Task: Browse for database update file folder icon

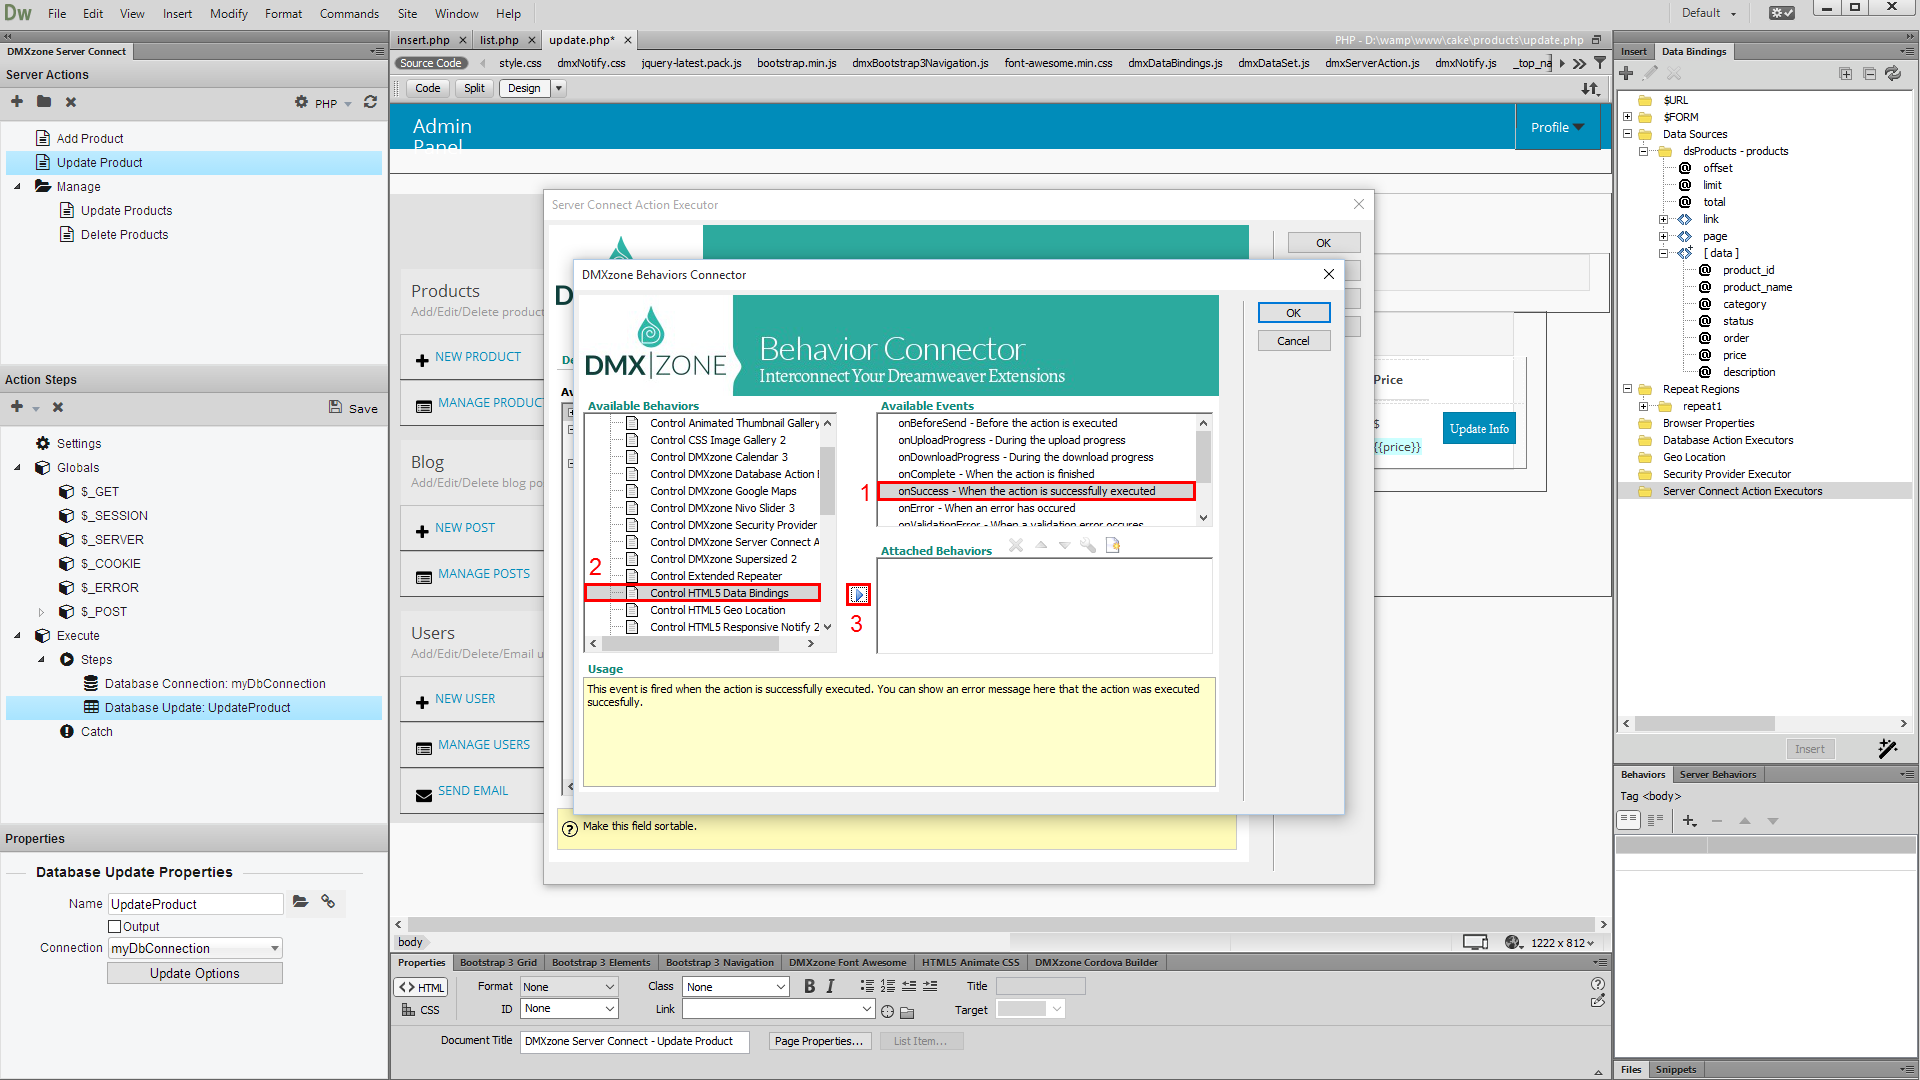Action: pos(300,902)
